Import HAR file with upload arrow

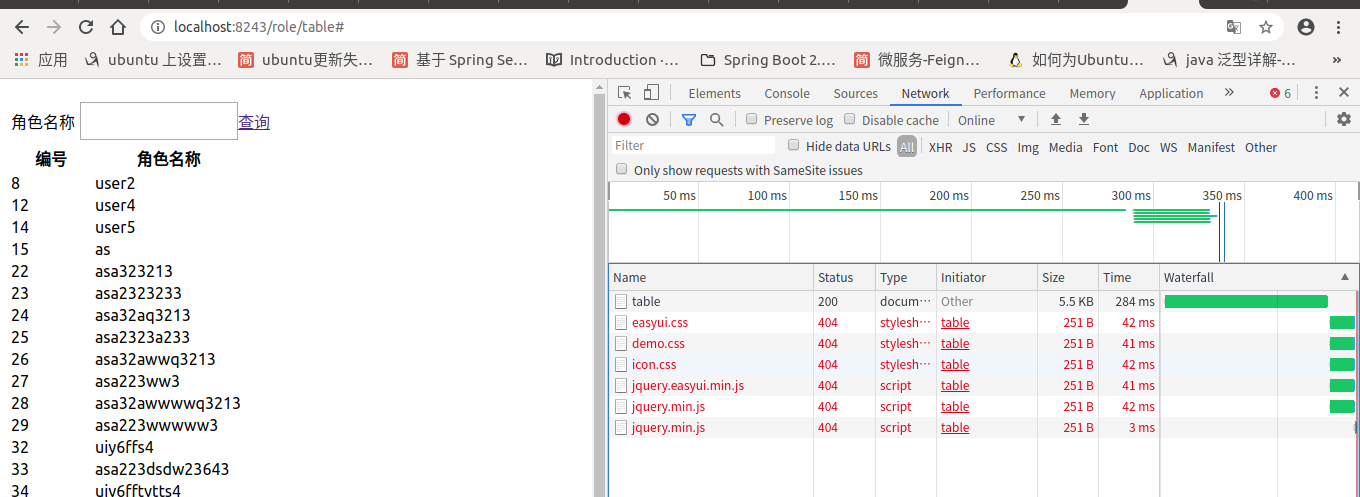(1055, 119)
